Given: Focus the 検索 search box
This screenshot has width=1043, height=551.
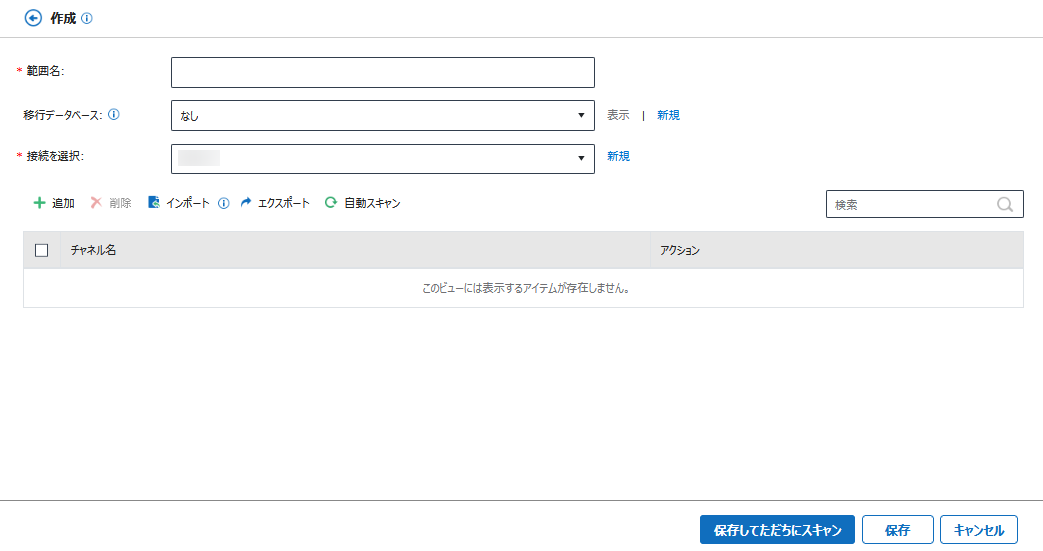Looking at the screenshot, I should tap(925, 204).
